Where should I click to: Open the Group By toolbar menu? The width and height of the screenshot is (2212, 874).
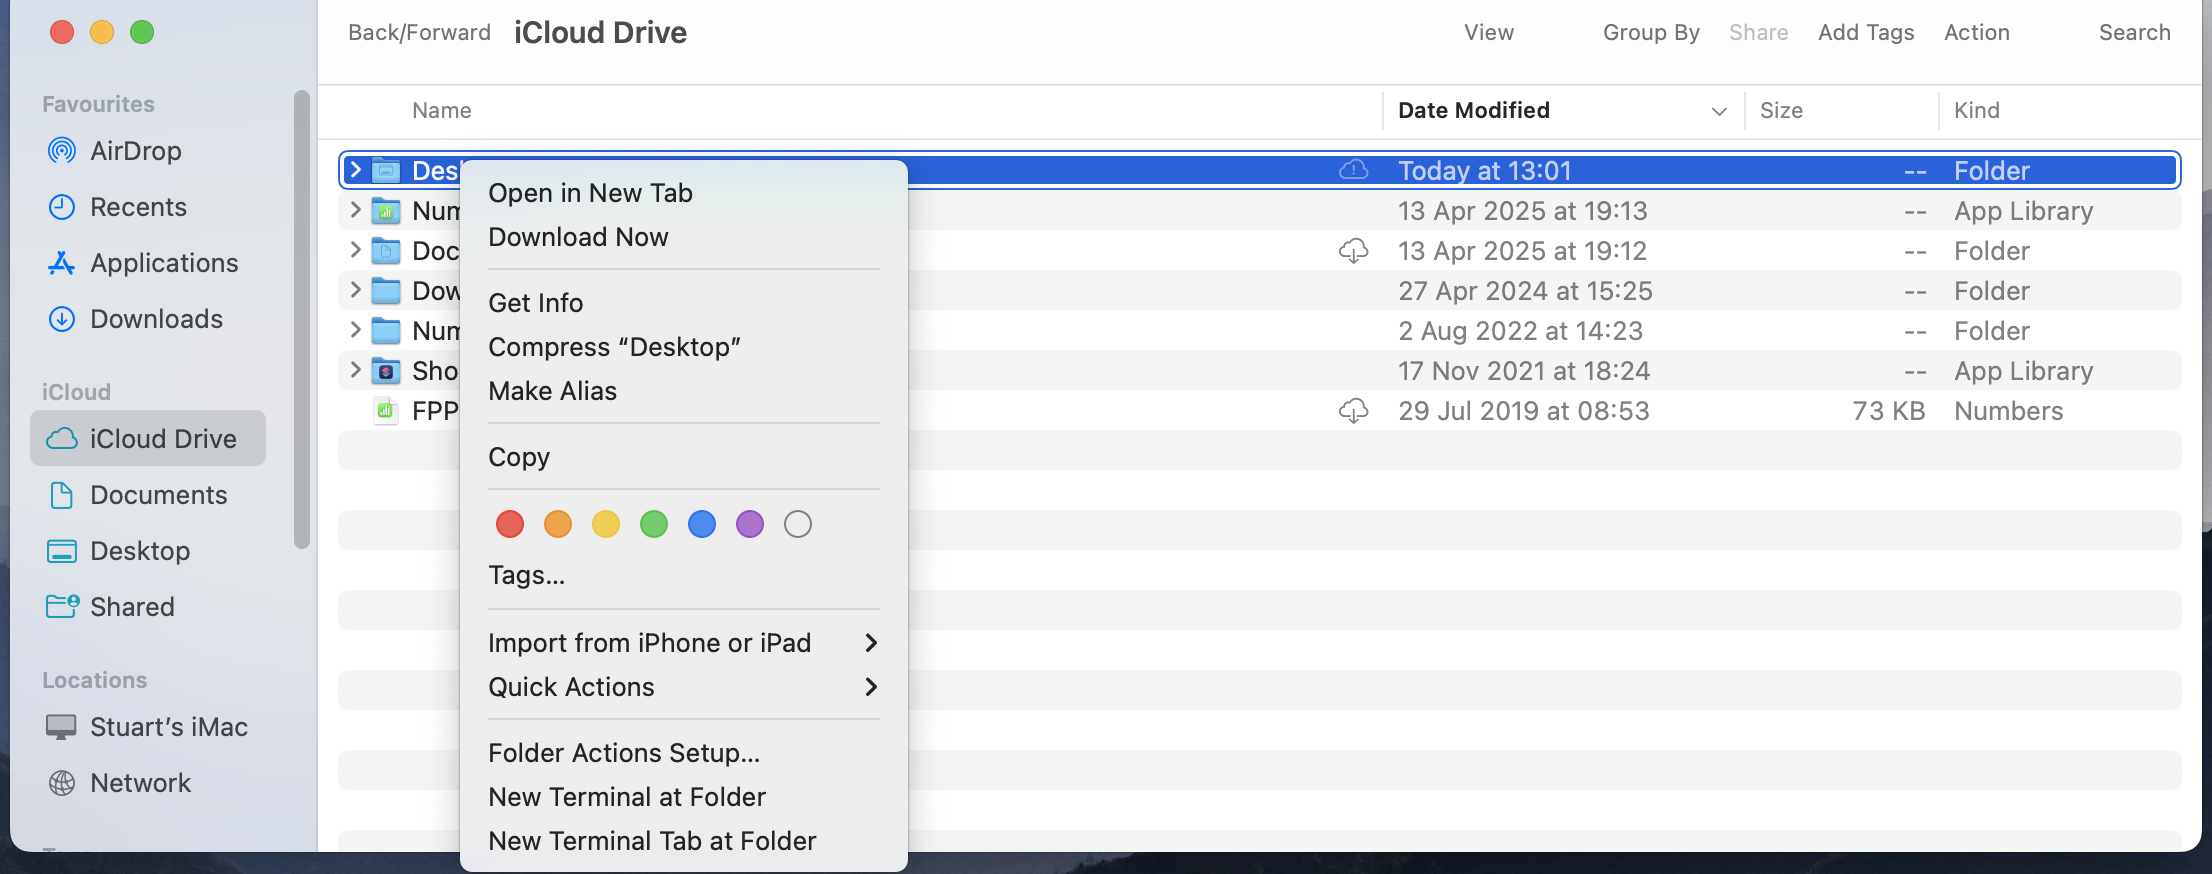[1651, 33]
